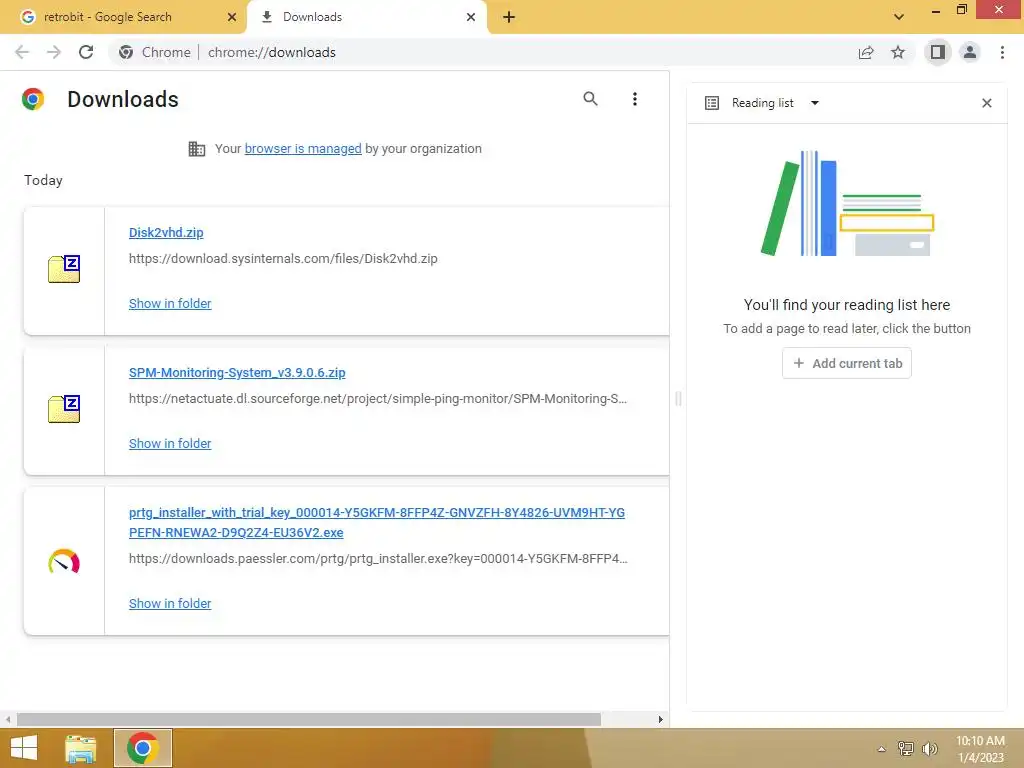Go back using browser back arrow

[x=22, y=52]
